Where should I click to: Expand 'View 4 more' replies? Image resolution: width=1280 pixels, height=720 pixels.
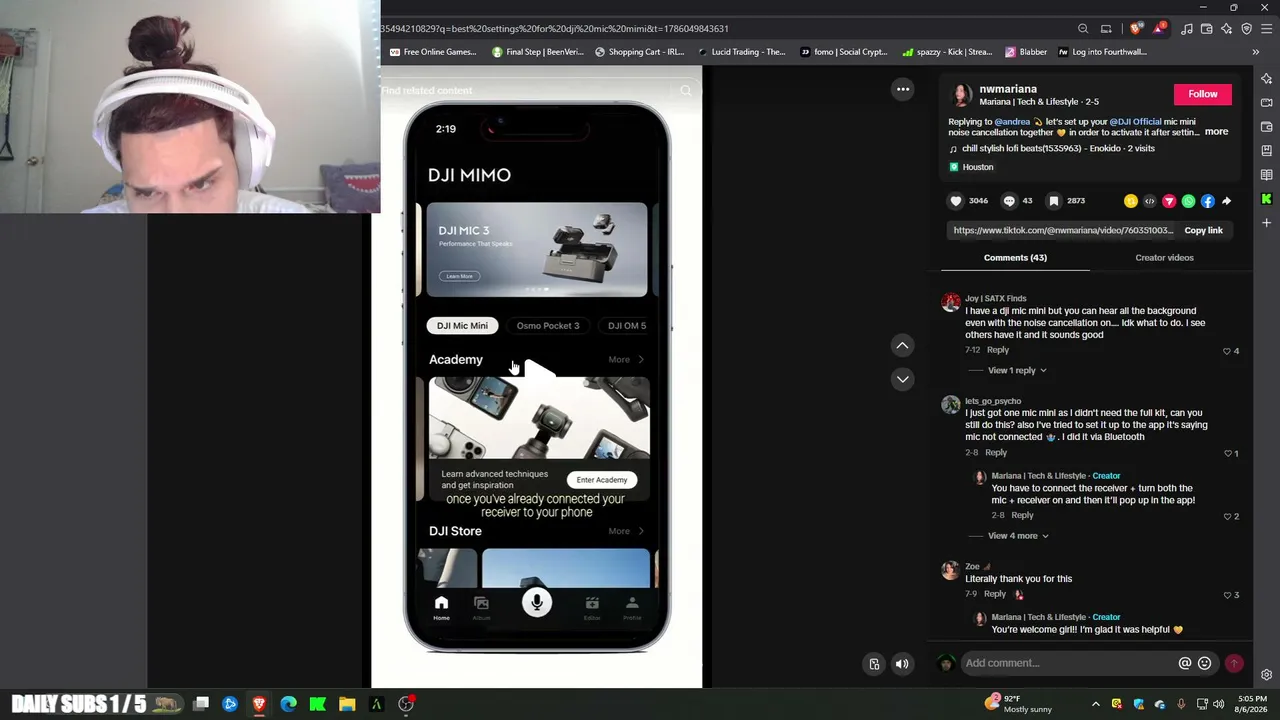point(1018,536)
